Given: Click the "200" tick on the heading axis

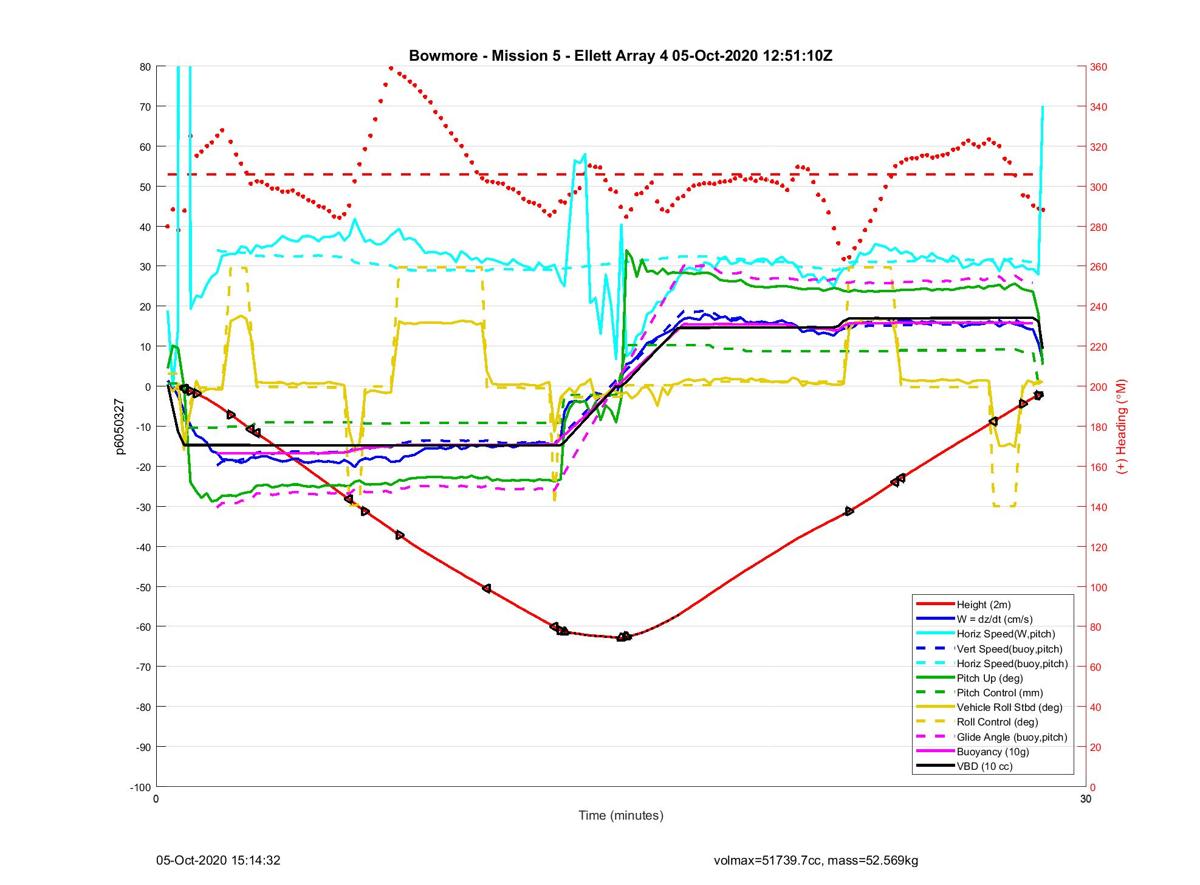Looking at the screenshot, I should point(1099,387).
